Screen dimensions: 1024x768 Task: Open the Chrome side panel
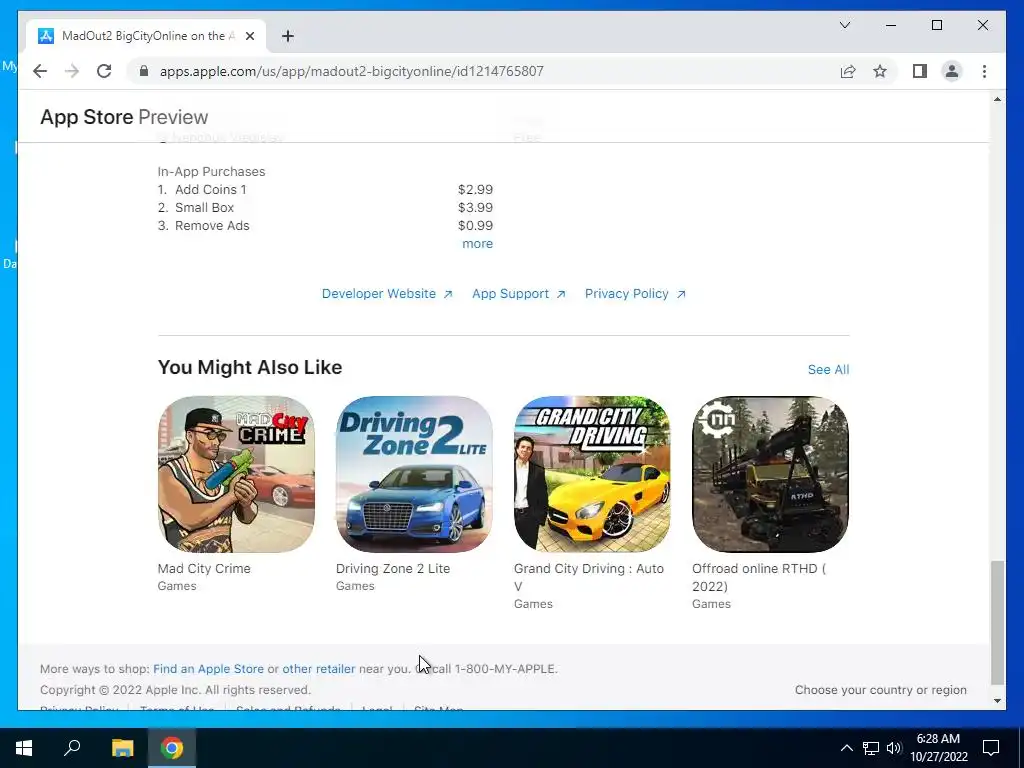click(920, 71)
